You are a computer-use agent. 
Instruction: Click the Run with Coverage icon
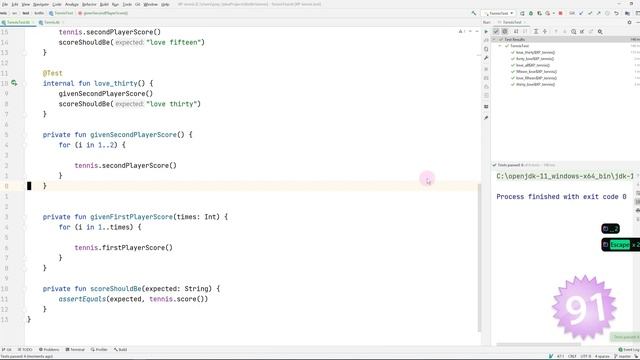[539, 13]
